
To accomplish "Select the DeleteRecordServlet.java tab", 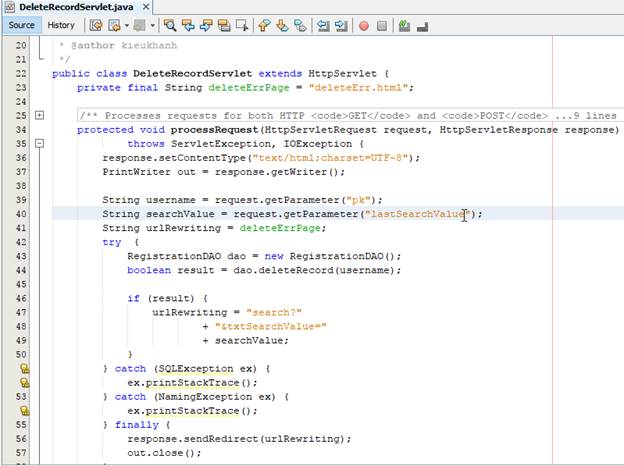I will tap(76, 7).
